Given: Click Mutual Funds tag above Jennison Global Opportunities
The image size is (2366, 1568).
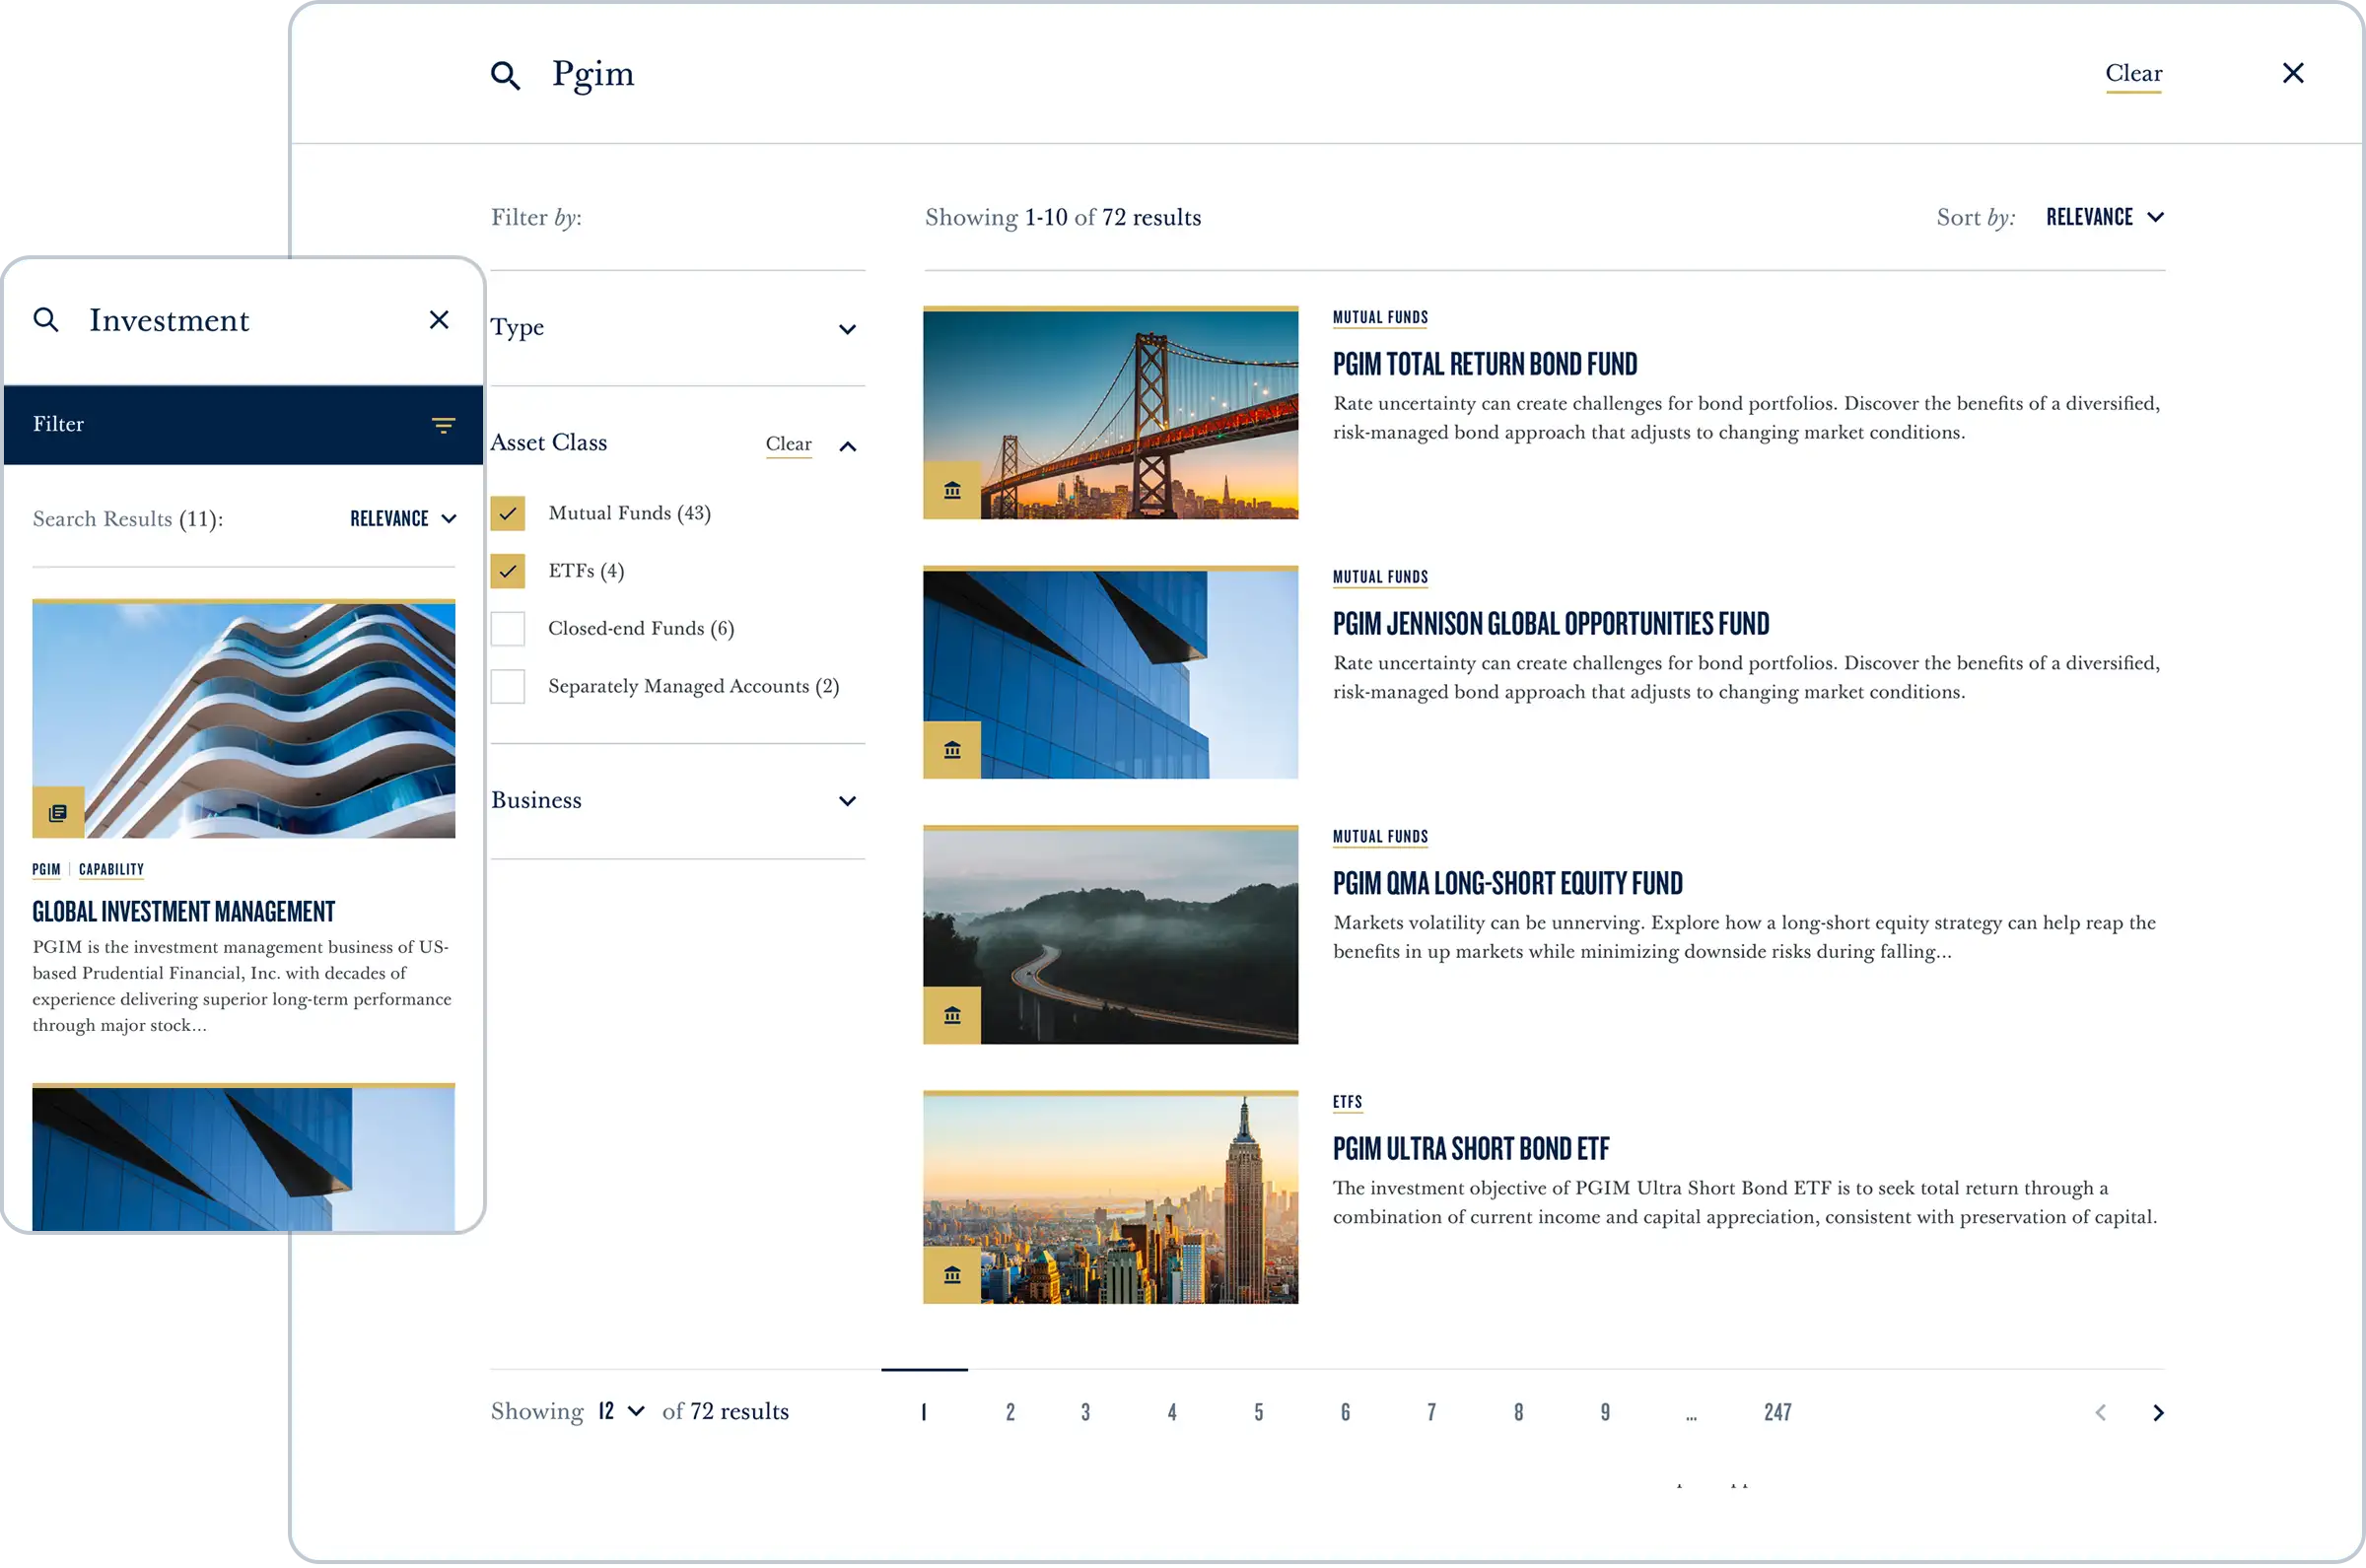Looking at the screenshot, I should pos(1380,578).
